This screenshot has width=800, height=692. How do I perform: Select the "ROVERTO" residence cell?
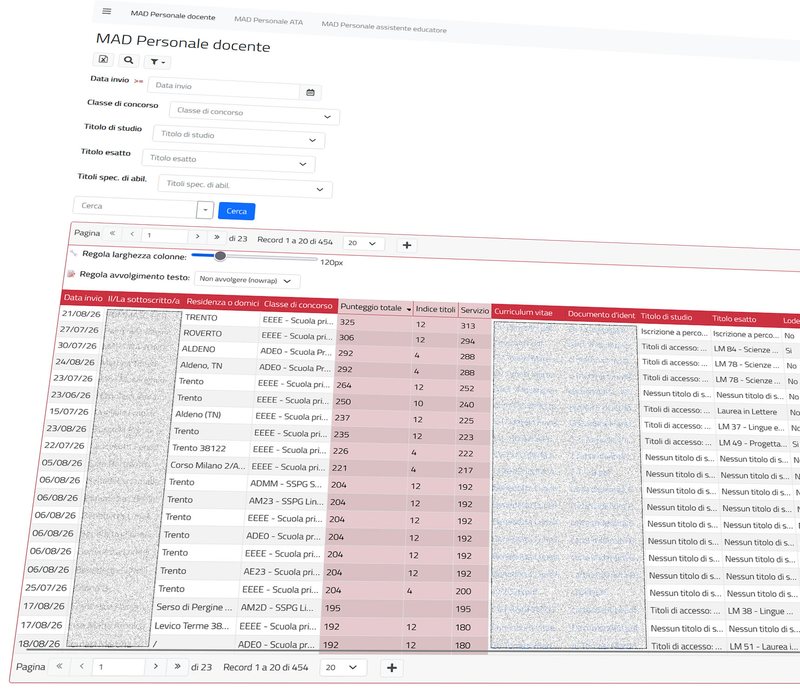point(203,333)
